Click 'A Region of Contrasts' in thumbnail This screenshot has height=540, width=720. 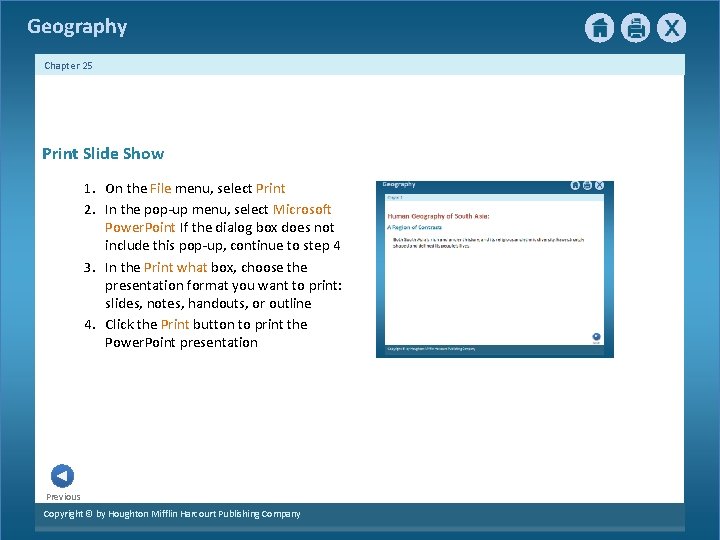click(x=415, y=227)
